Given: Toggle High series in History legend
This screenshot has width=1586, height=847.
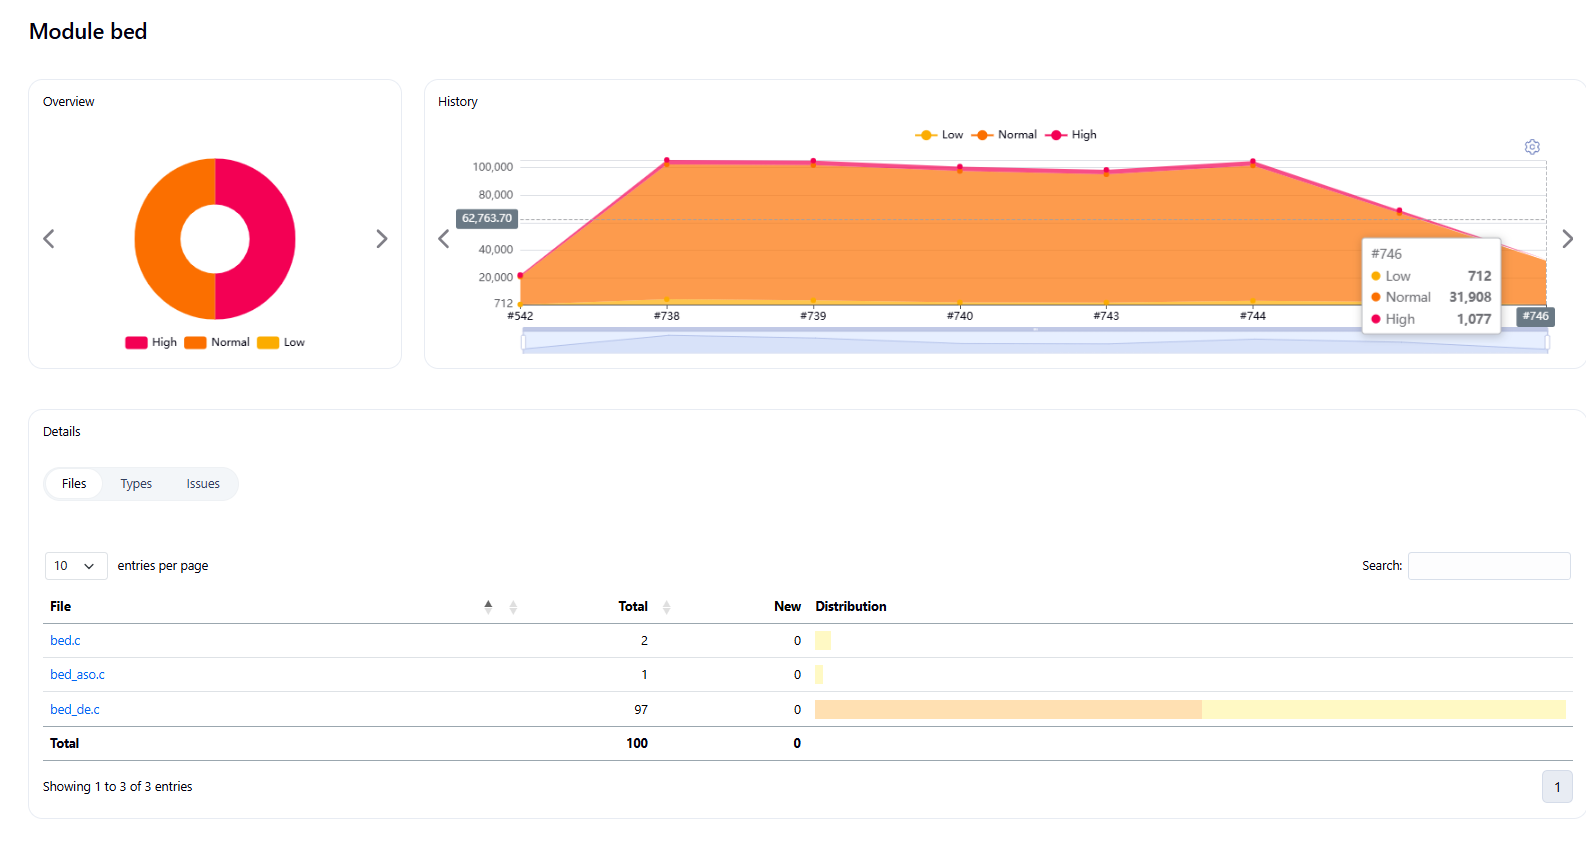Looking at the screenshot, I should [x=1072, y=135].
